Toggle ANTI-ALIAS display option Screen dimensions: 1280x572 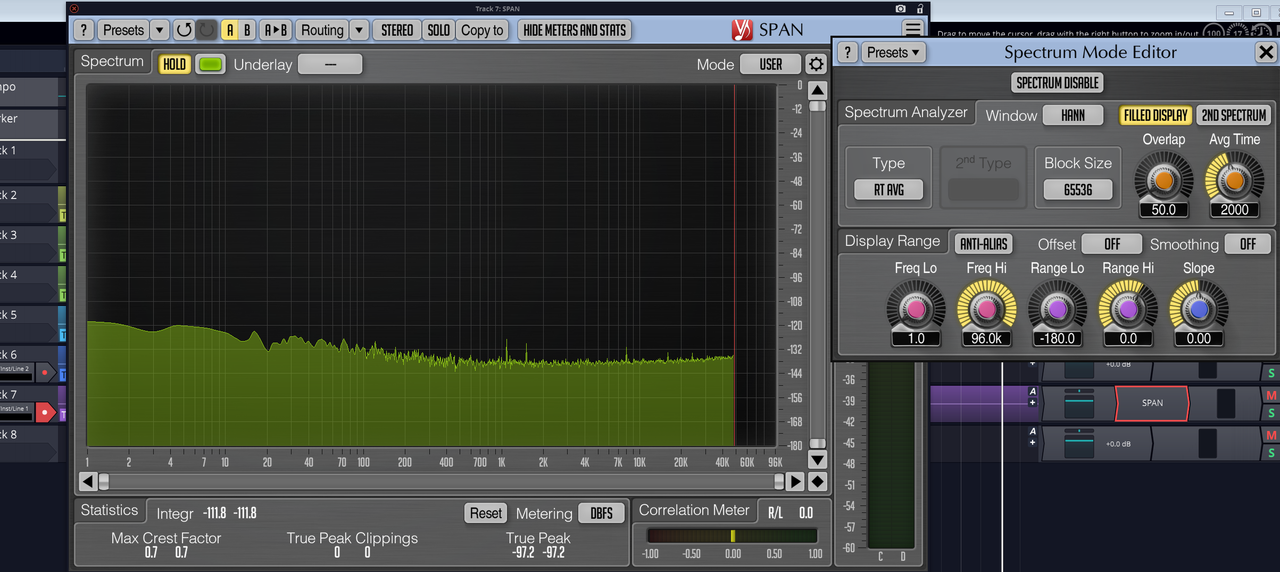point(984,244)
